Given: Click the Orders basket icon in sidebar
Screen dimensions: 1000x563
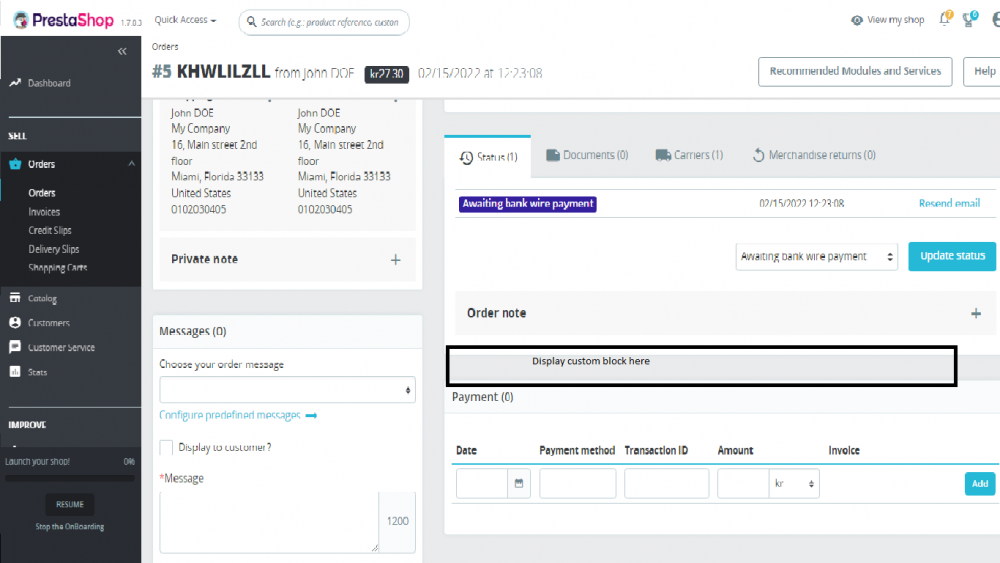Looking at the screenshot, I should 15,164.
